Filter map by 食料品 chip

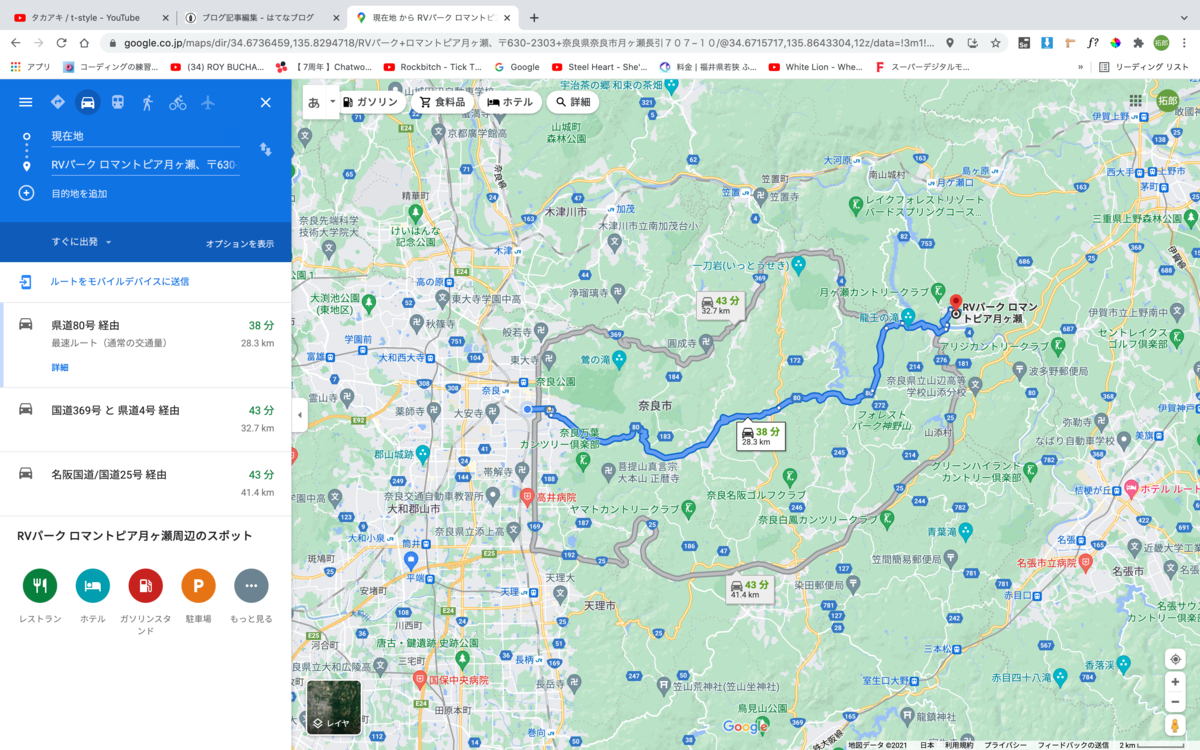[442, 102]
